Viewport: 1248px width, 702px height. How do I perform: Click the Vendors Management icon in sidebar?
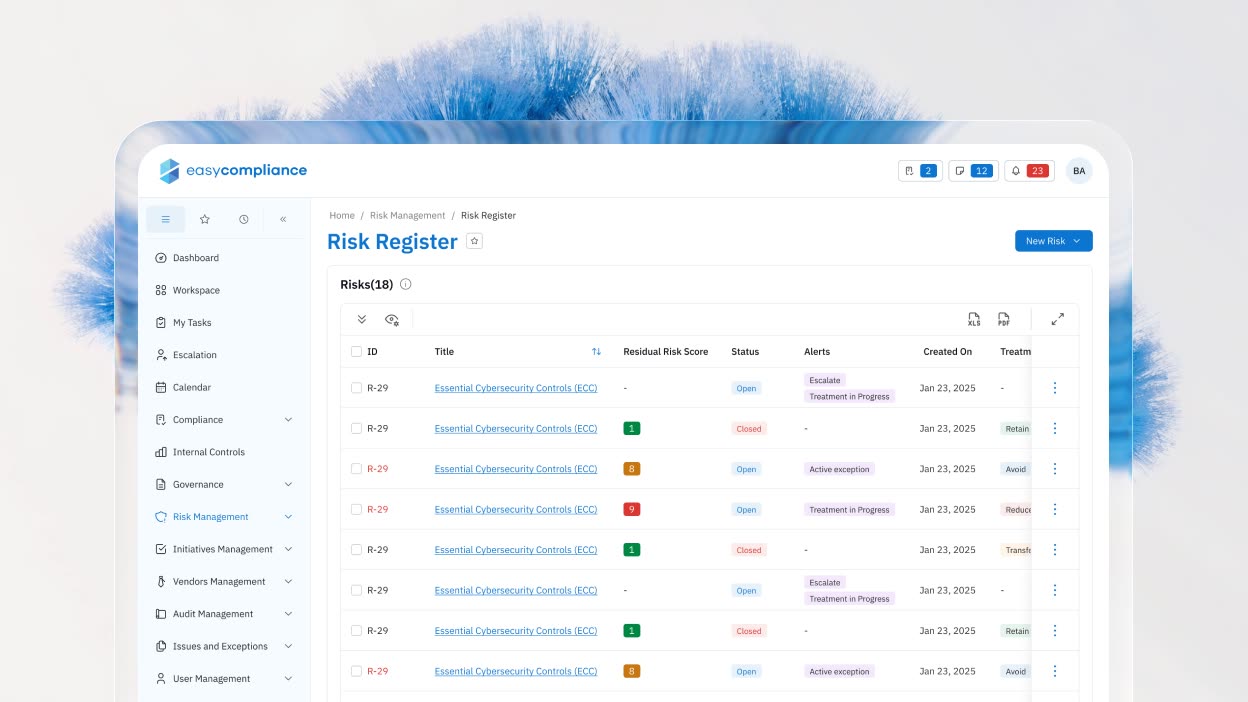click(161, 582)
